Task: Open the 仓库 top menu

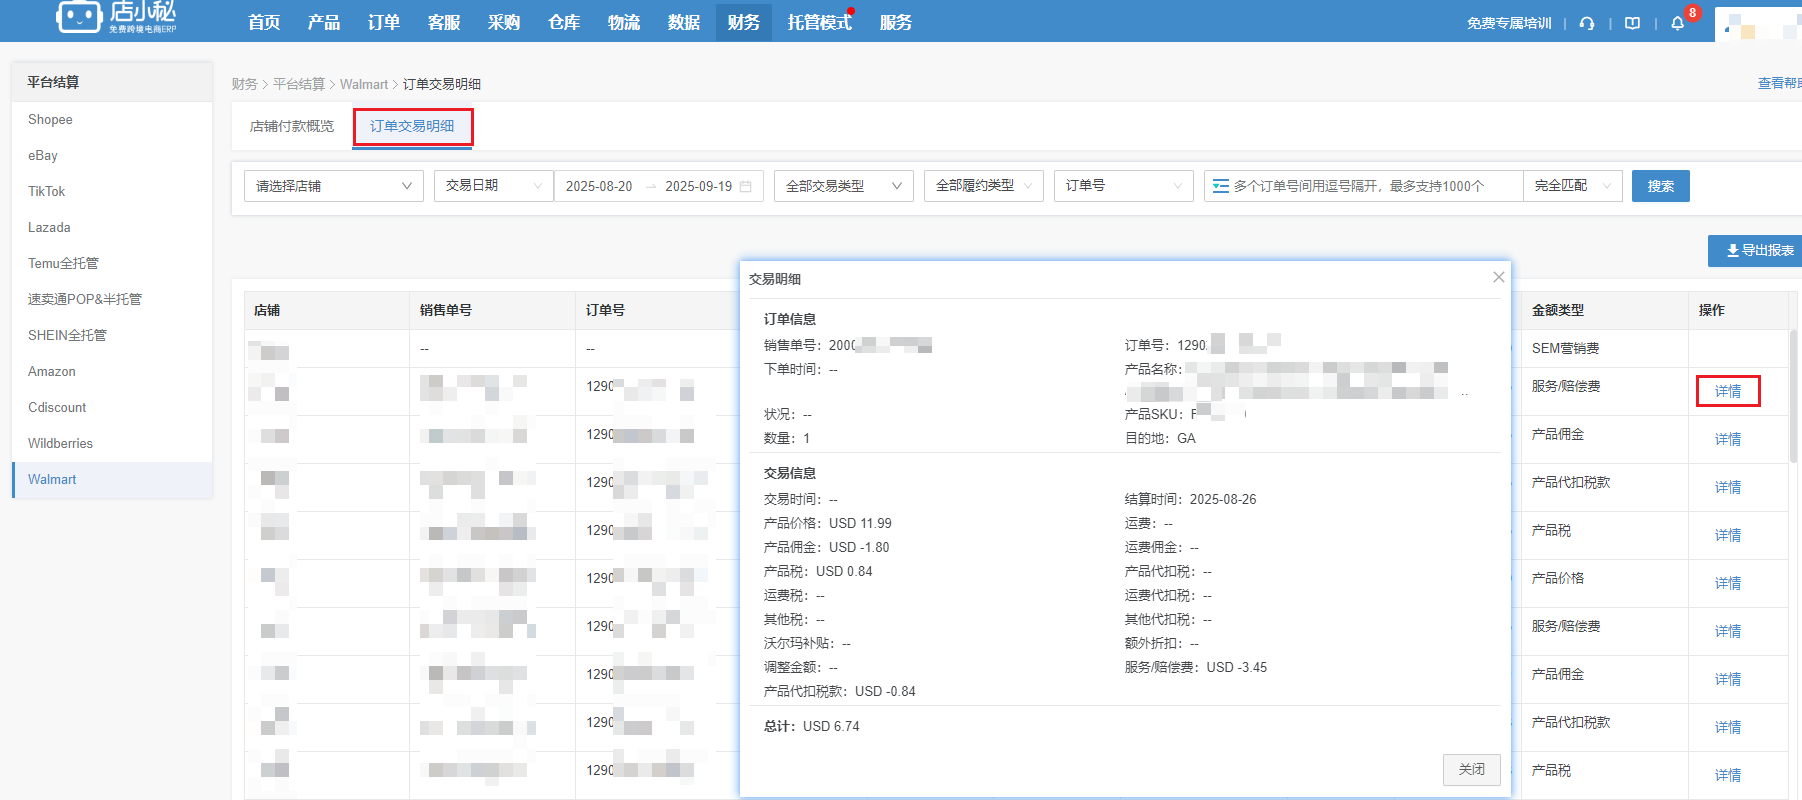Action: click(563, 22)
